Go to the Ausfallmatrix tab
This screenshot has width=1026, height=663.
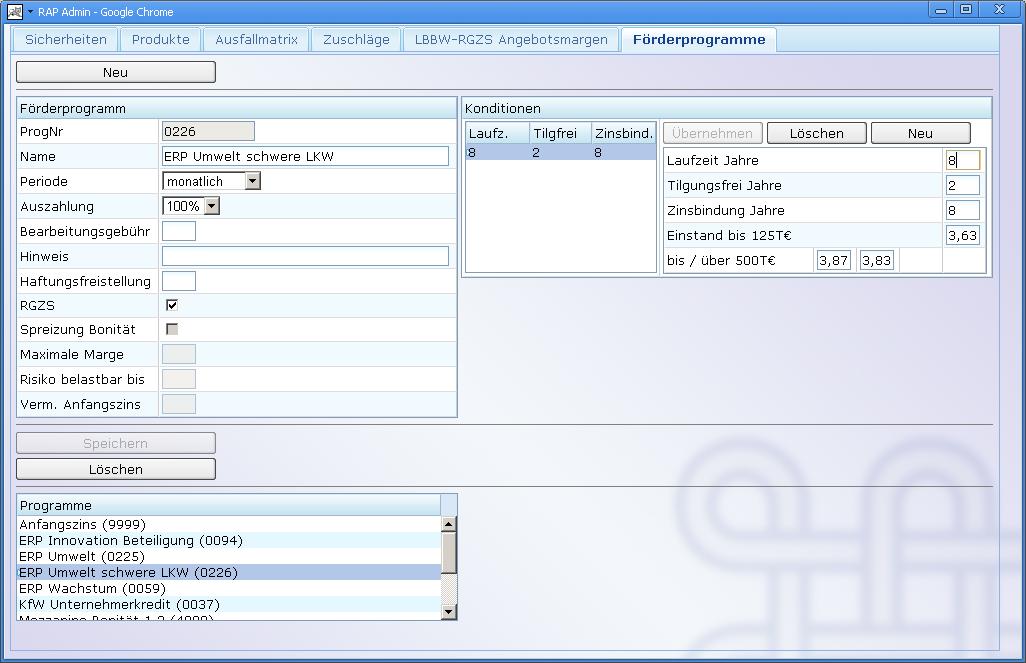pos(256,39)
